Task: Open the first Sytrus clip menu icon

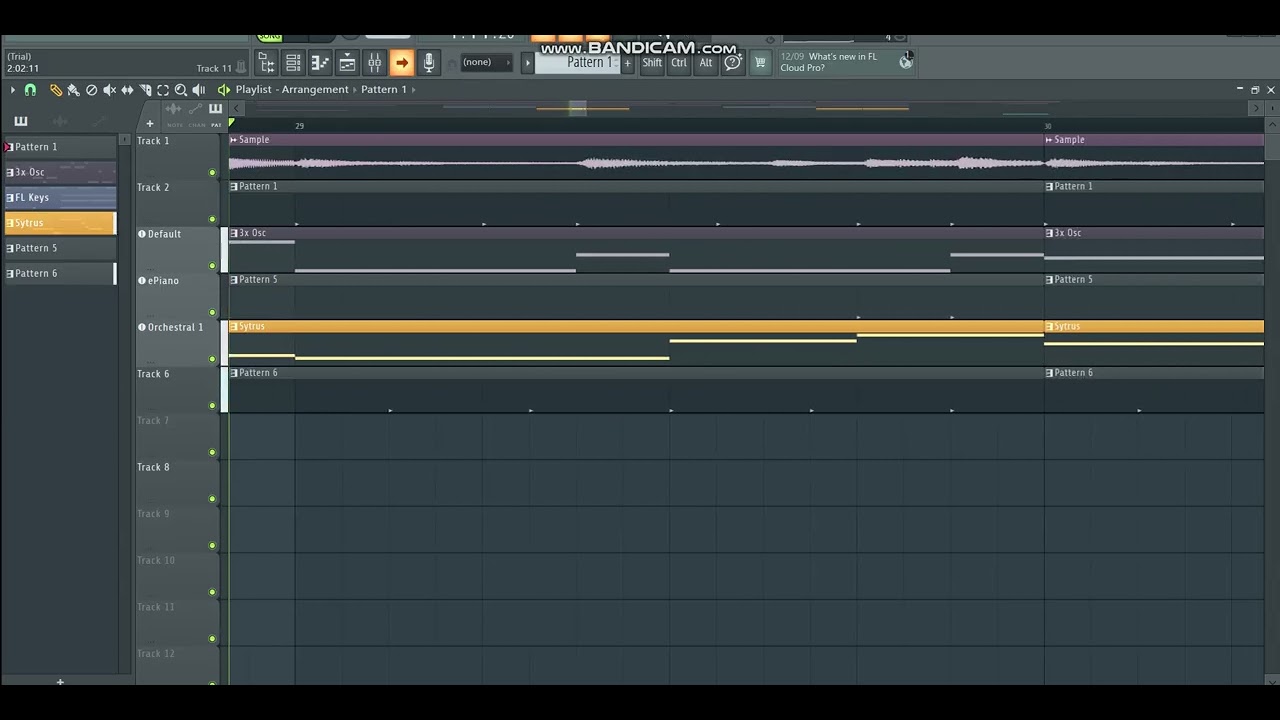Action: pos(234,327)
